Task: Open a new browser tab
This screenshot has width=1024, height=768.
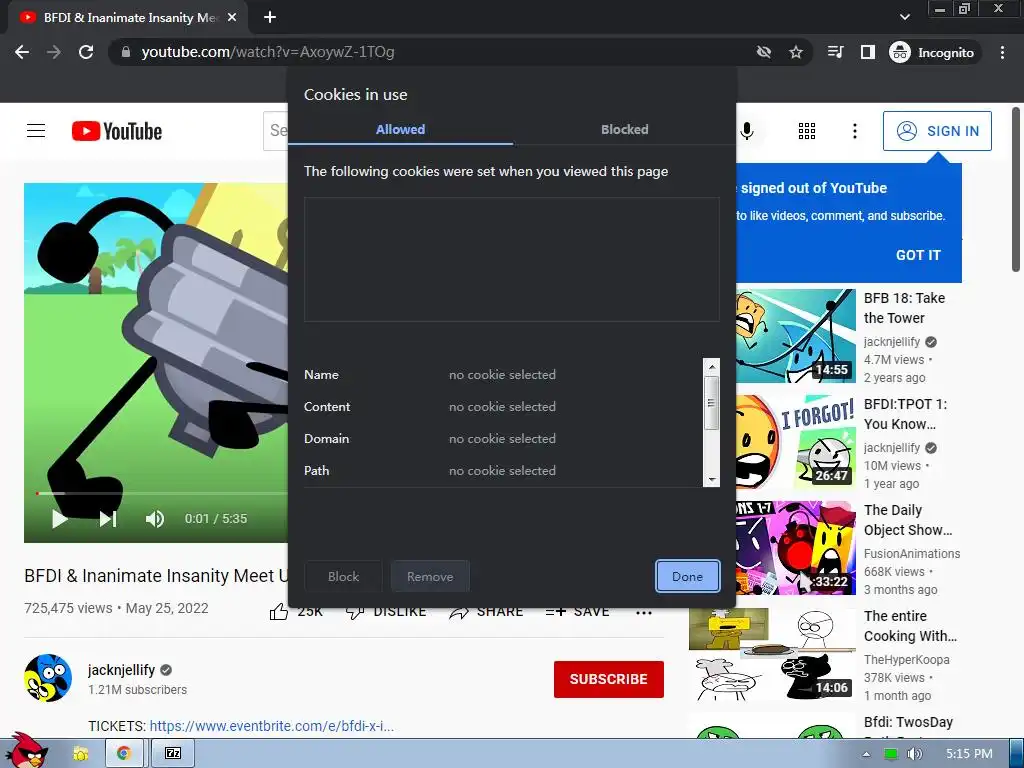Action: [x=270, y=18]
